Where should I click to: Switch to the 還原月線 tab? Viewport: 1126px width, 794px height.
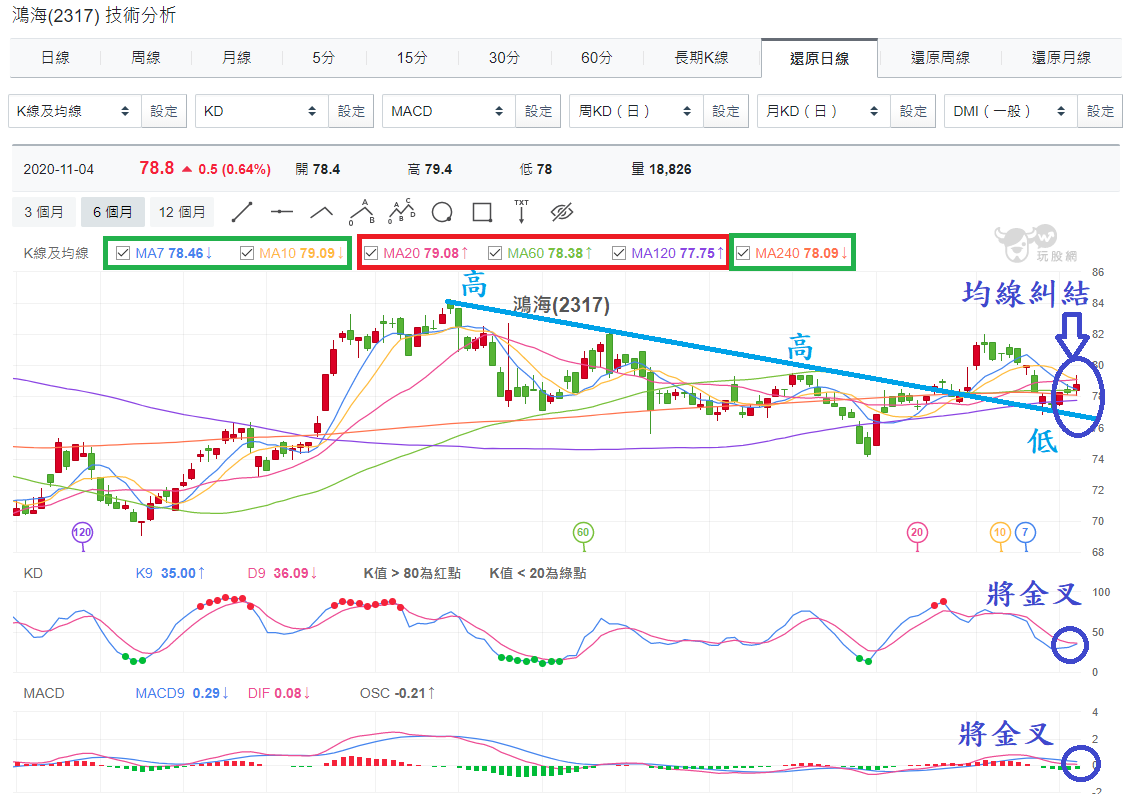click(x=1061, y=57)
